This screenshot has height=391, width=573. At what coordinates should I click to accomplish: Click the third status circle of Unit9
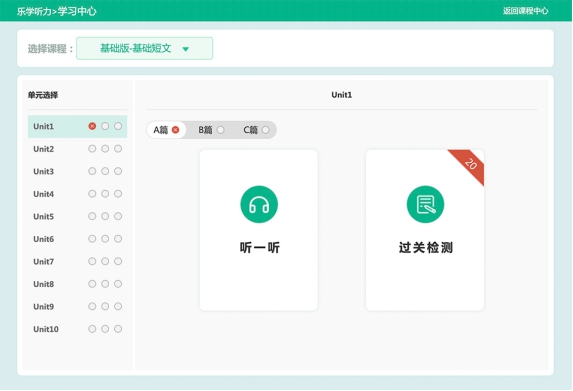118,307
